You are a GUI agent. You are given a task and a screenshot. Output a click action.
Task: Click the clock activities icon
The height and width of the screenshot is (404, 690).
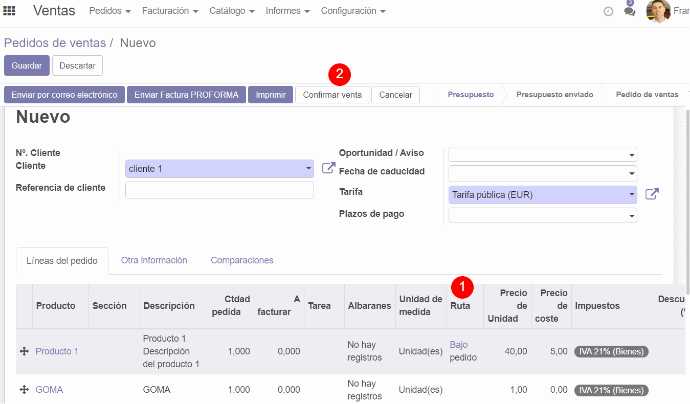pos(609,11)
